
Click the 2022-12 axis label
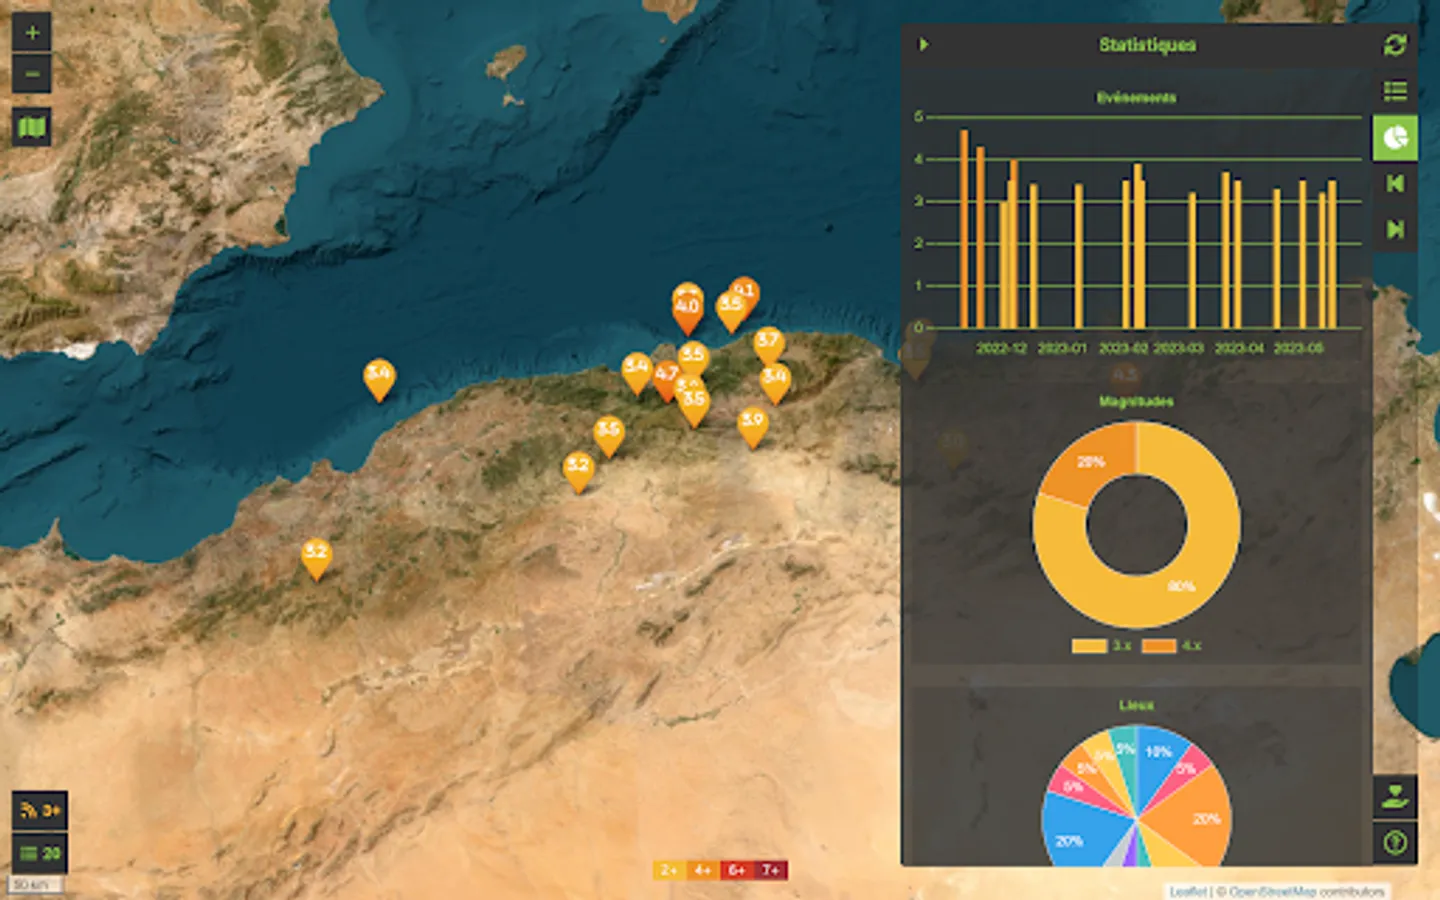[x=1001, y=348]
